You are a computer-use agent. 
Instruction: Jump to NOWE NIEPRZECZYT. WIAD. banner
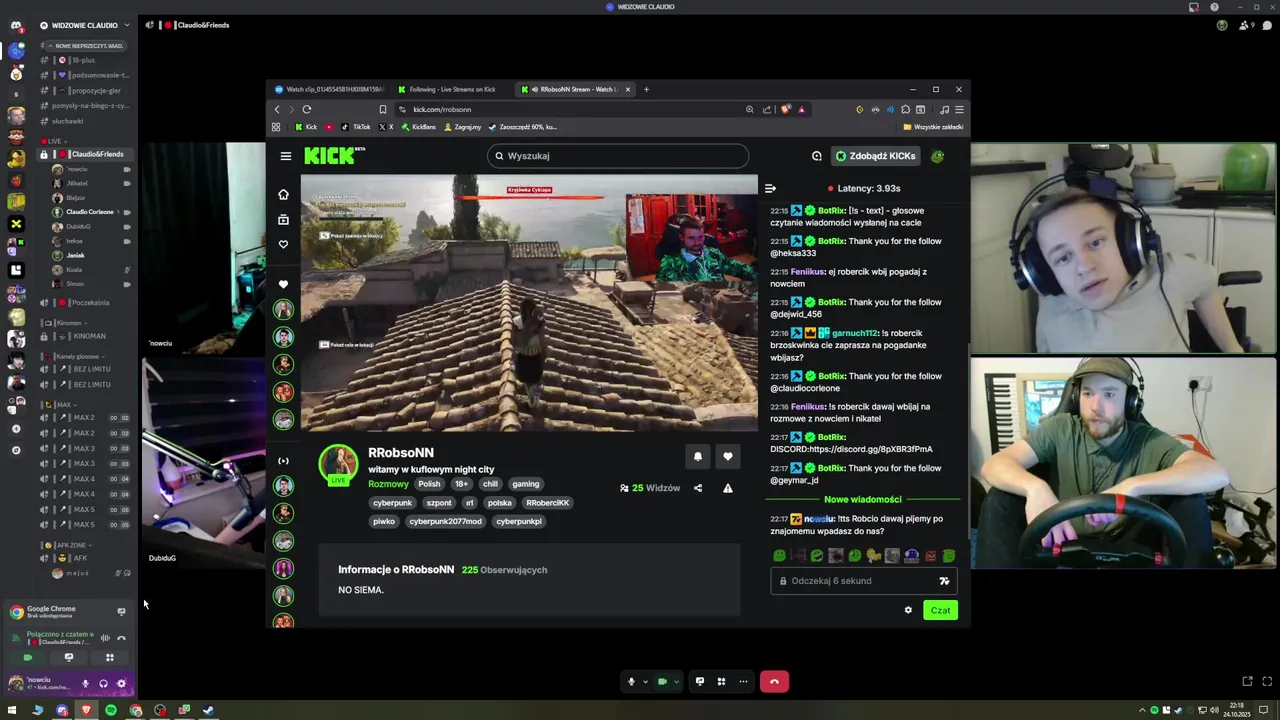(86, 45)
